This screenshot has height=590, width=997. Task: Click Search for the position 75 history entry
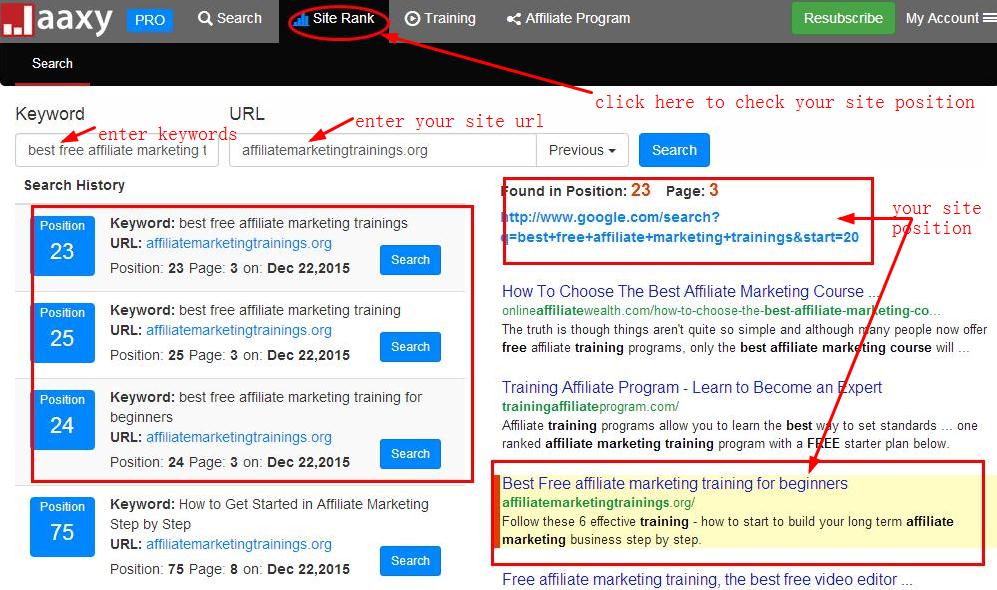410,561
